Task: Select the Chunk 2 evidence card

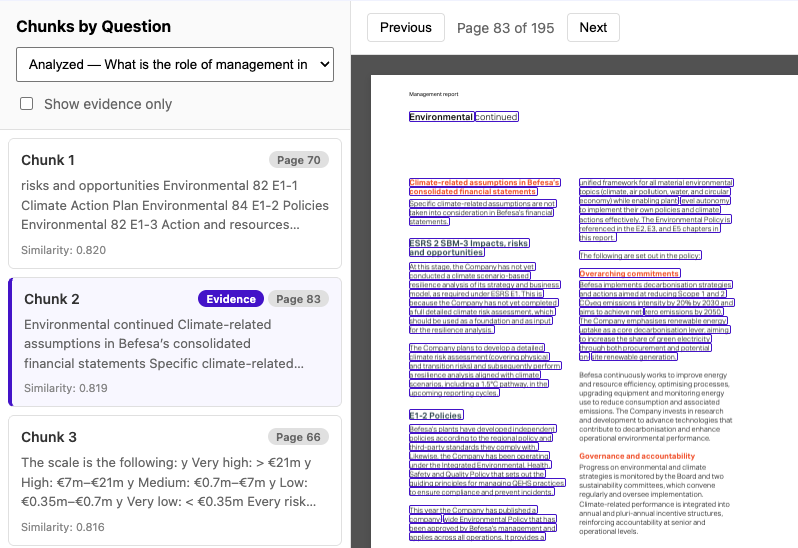Action: coord(175,342)
